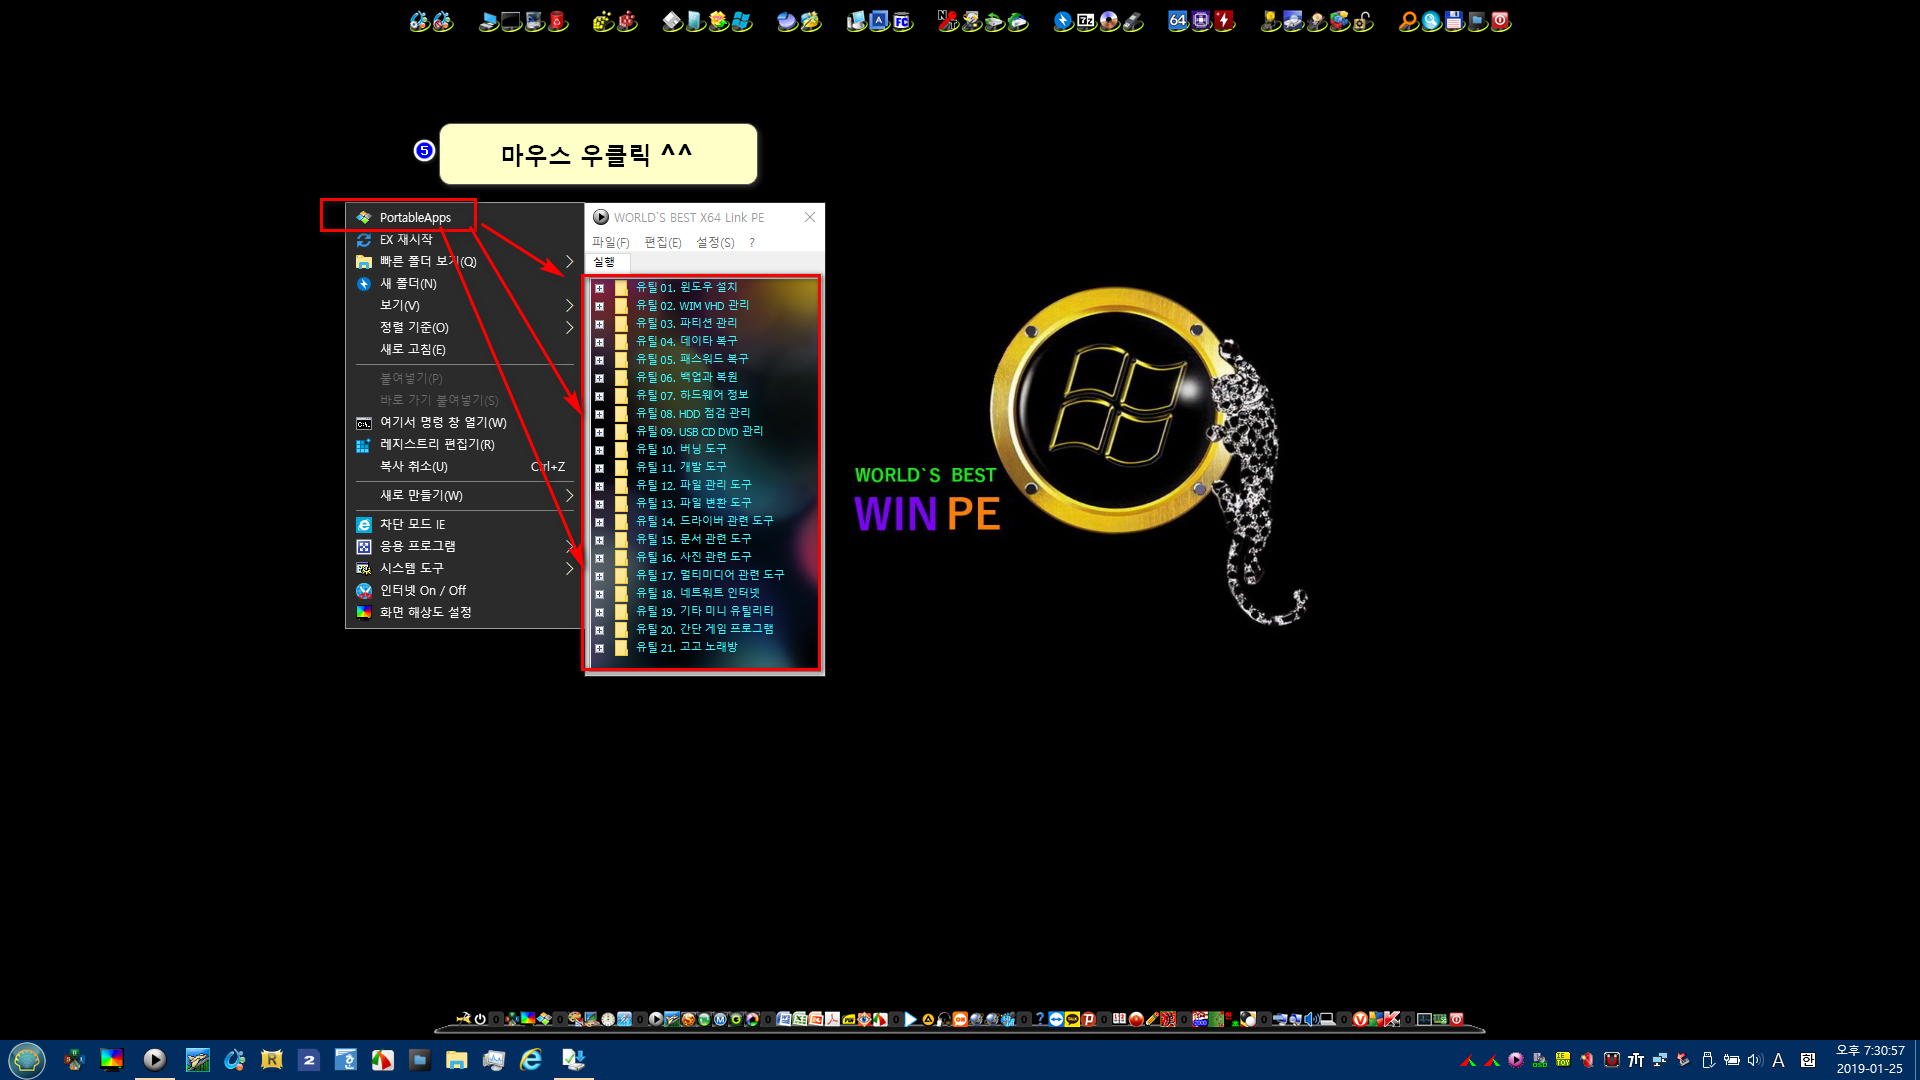Screen dimensions: 1920x1080
Task: Expand the '유틸 03. 파티션 관리' tree node
Action: click(x=599, y=324)
